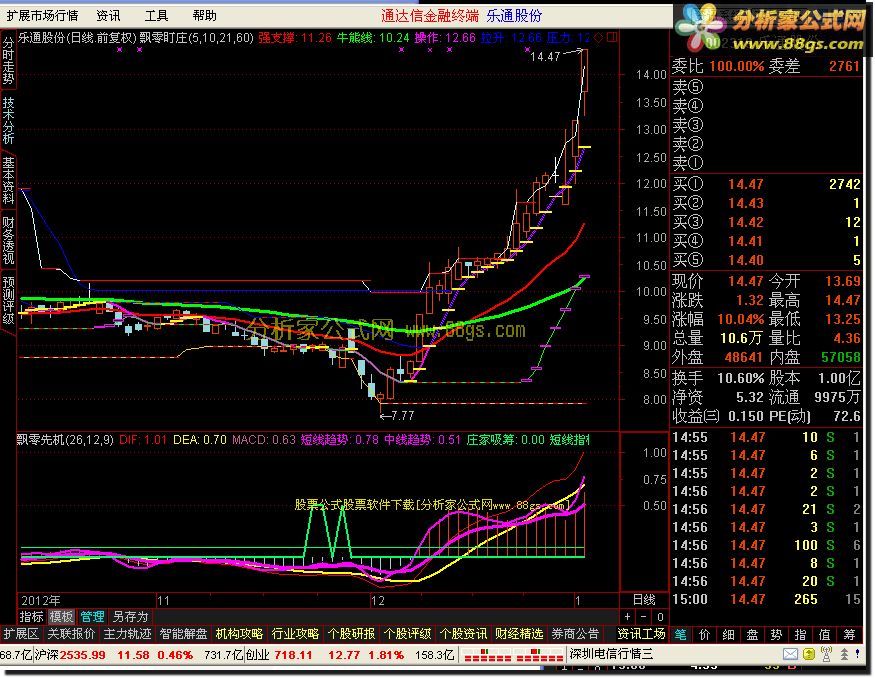Select the 指 tab in quote panel
This screenshot has height=678, width=875.
click(800, 634)
